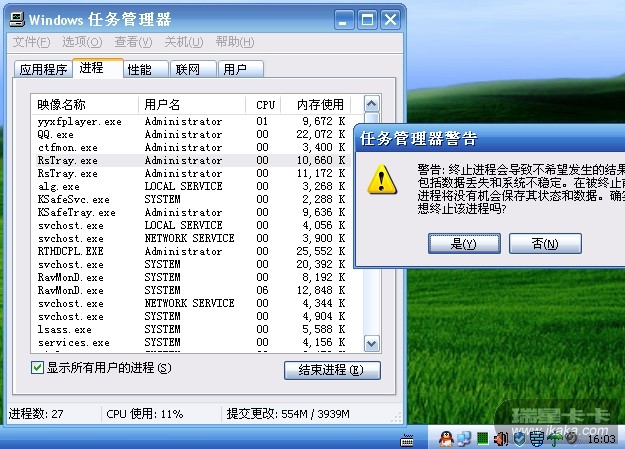
Task: Click the green CPU usage meter tray icon
Action: coord(482,439)
